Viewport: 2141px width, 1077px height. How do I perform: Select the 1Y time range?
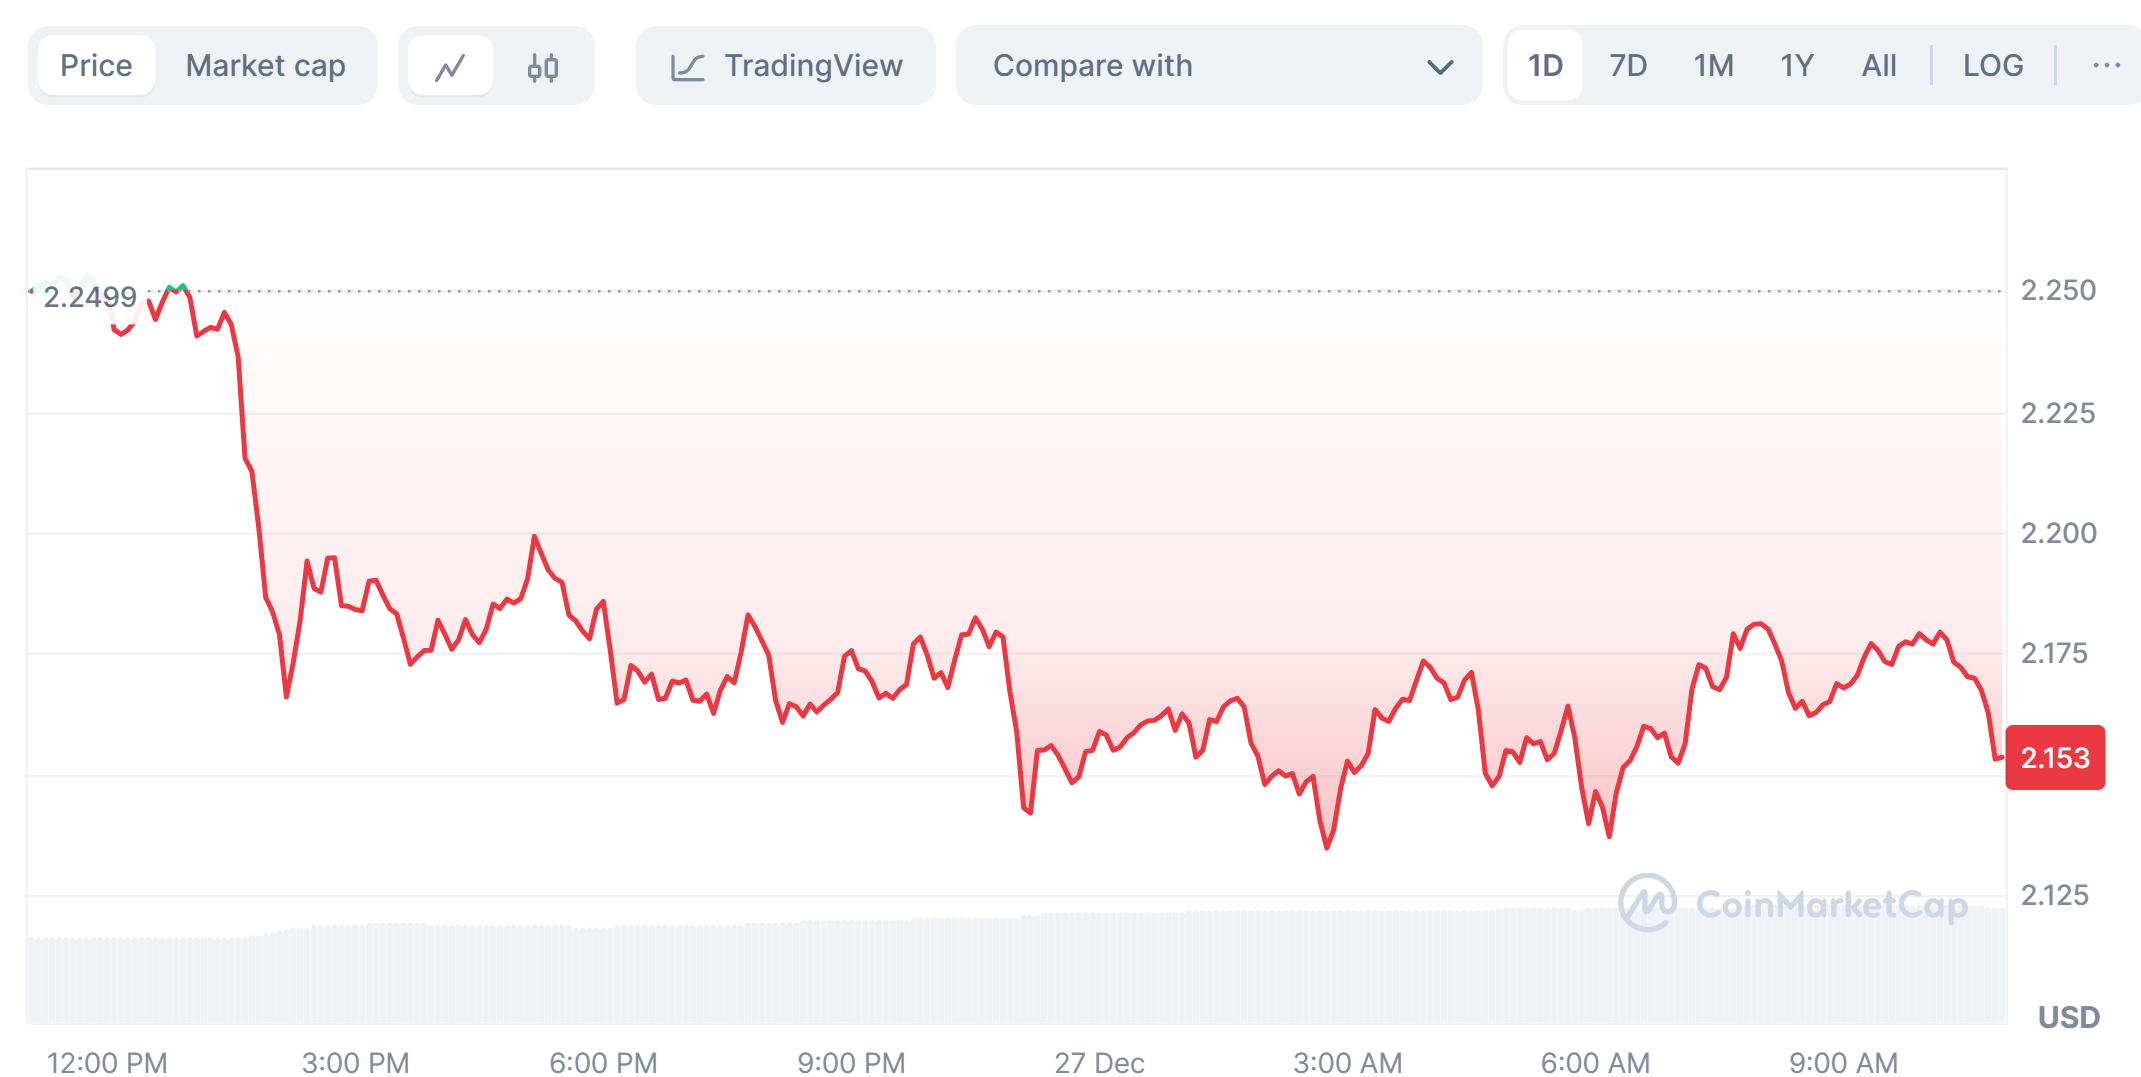1796,66
